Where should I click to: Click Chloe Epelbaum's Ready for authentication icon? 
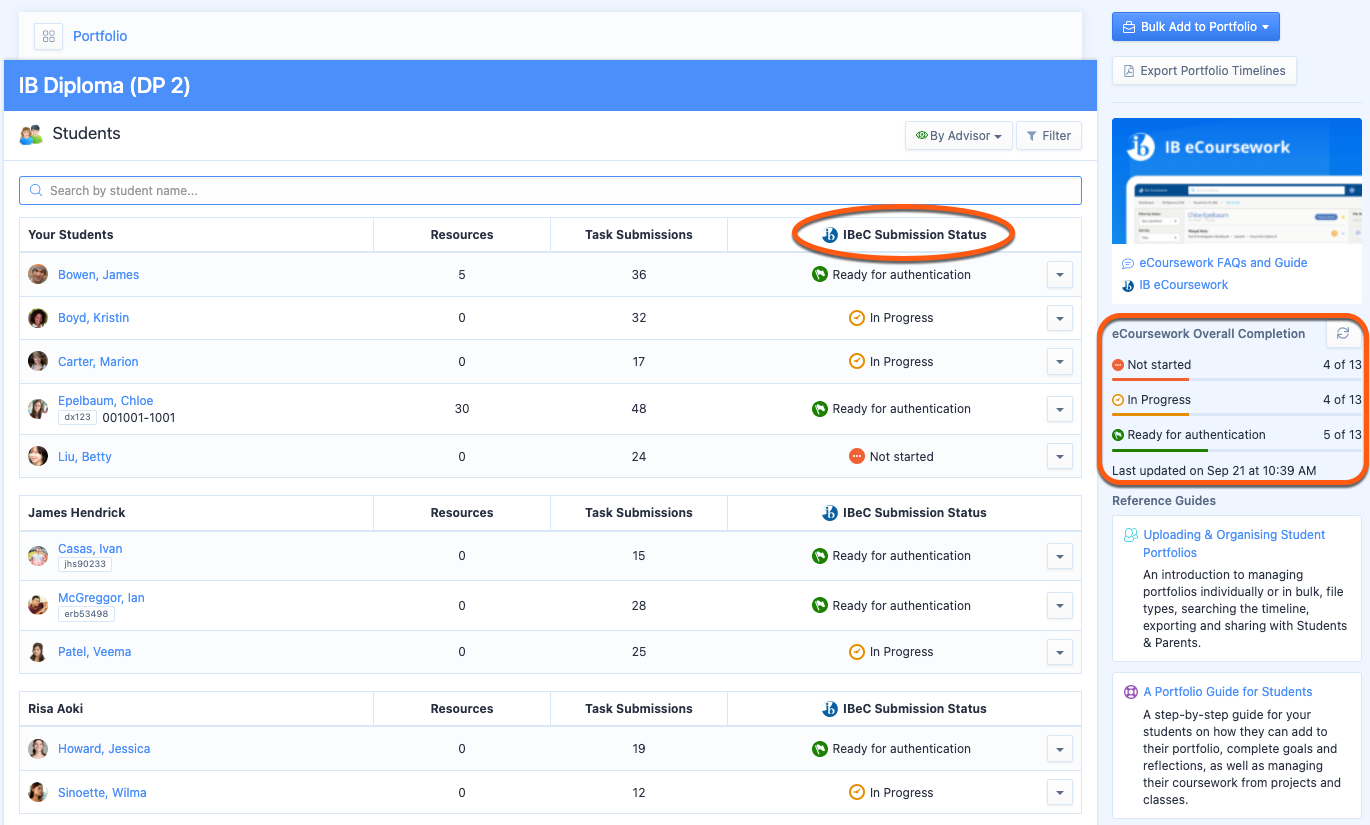point(820,409)
